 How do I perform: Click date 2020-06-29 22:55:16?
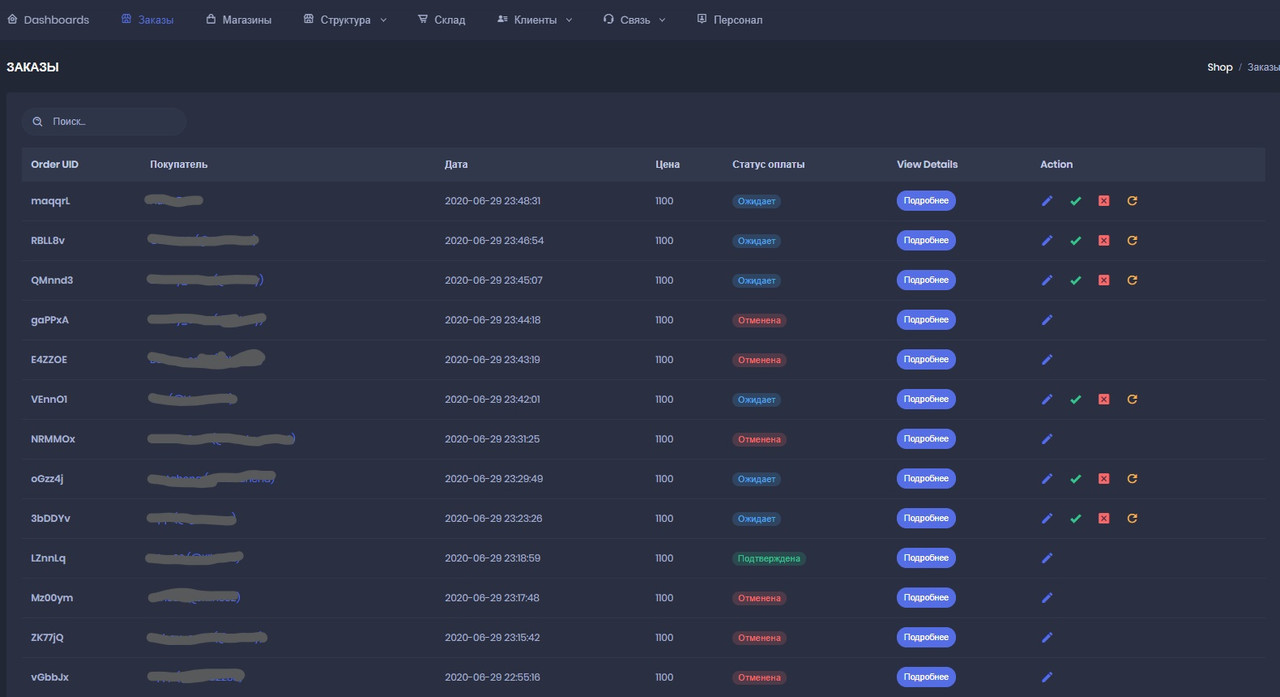(x=492, y=677)
